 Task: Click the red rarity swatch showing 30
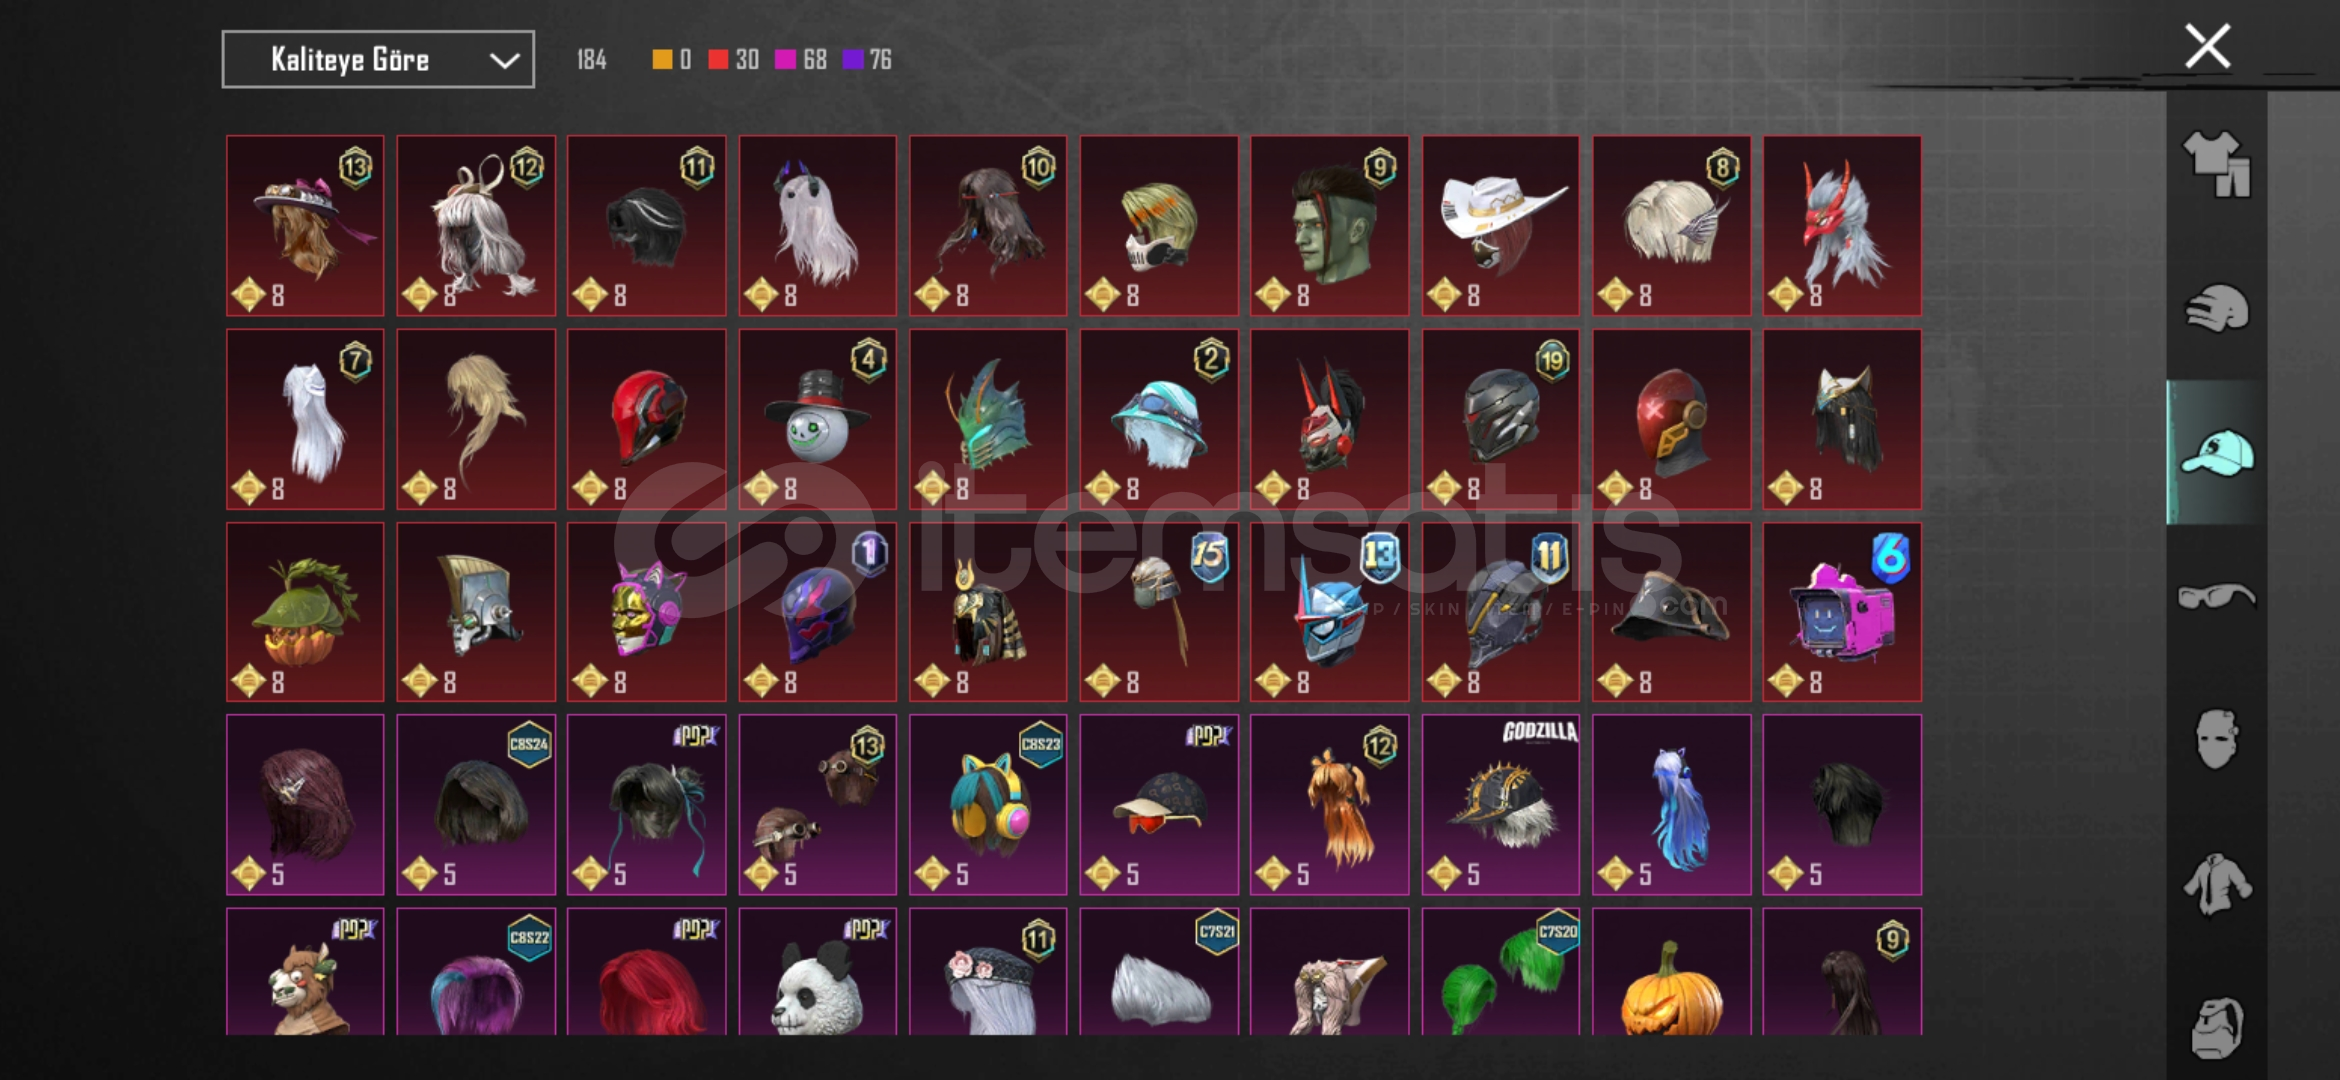(718, 60)
